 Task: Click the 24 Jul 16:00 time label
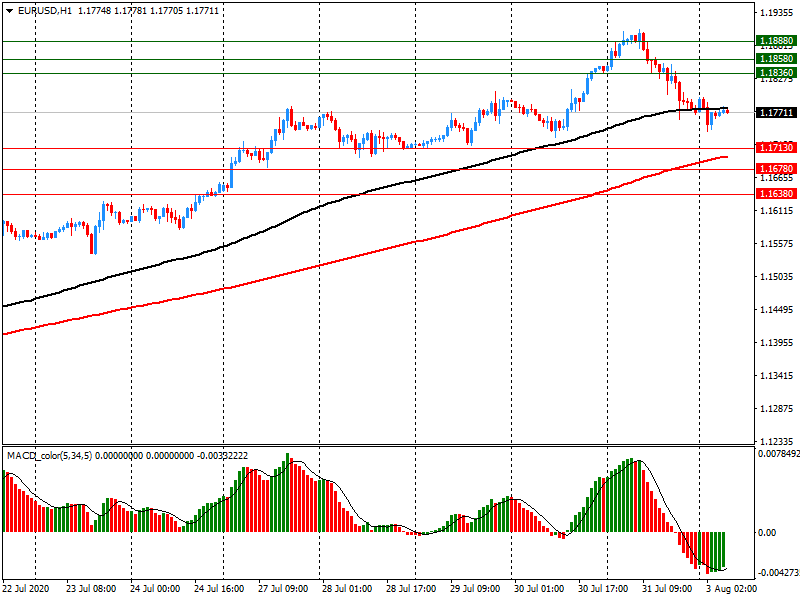[x=219, y=589]
